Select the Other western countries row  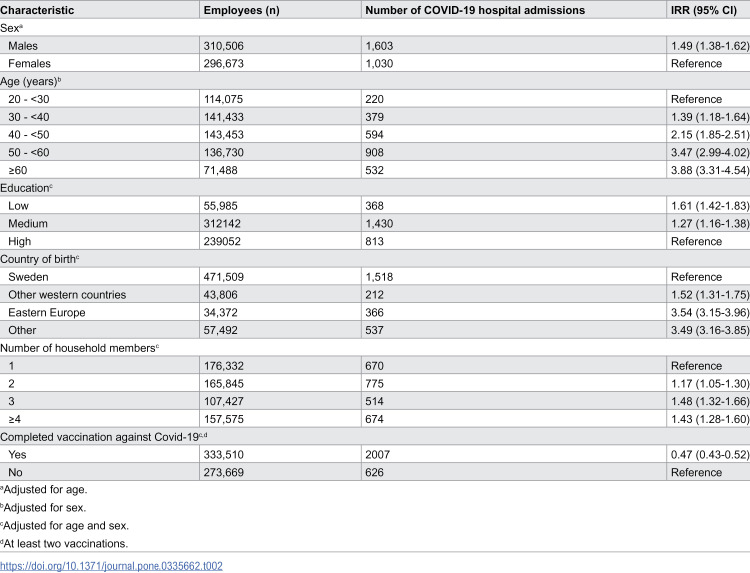(375, 294)
